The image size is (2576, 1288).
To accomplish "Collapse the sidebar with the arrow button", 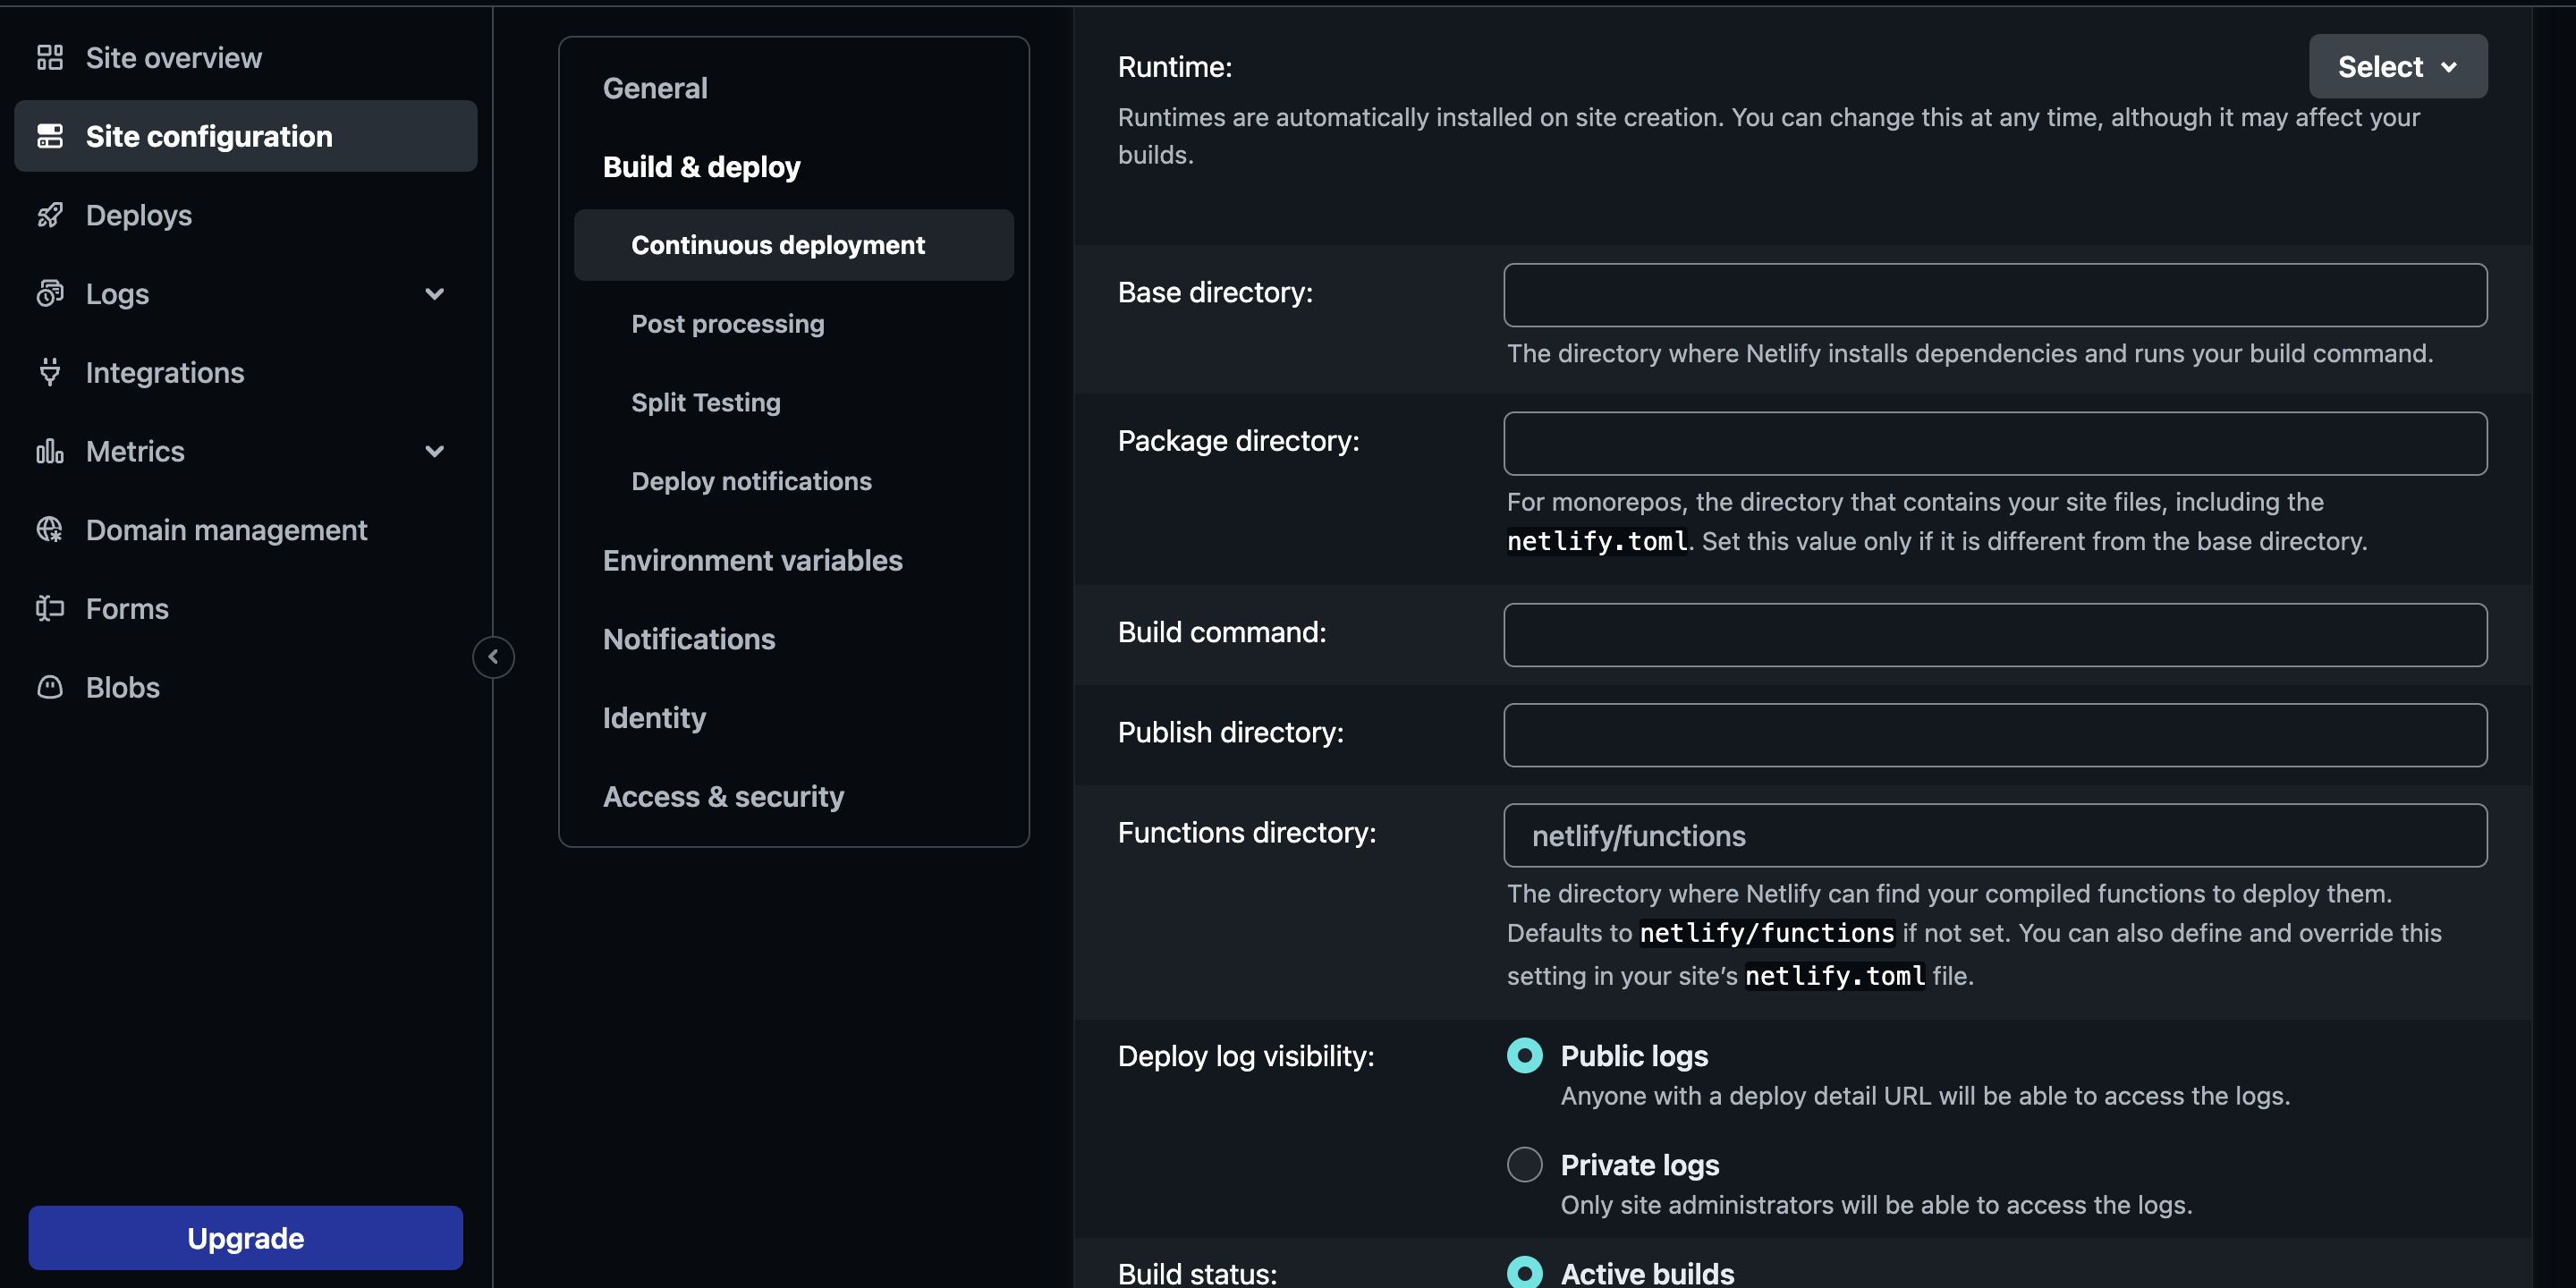I will pos(493,657).
